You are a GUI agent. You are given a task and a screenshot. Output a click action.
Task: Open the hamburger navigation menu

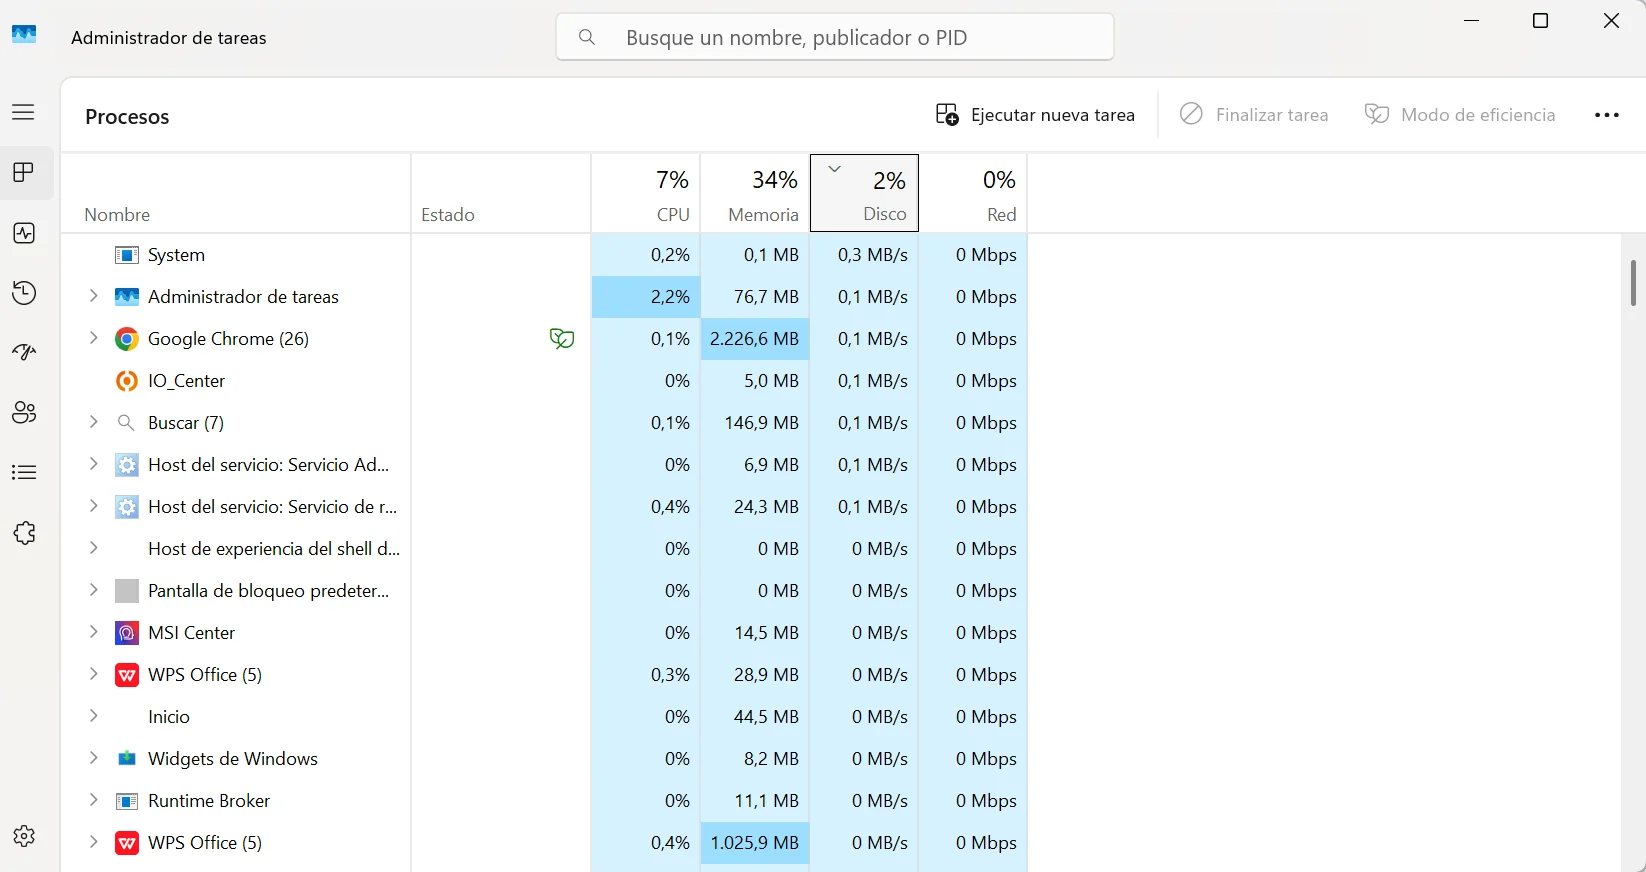tap(24, 113)
